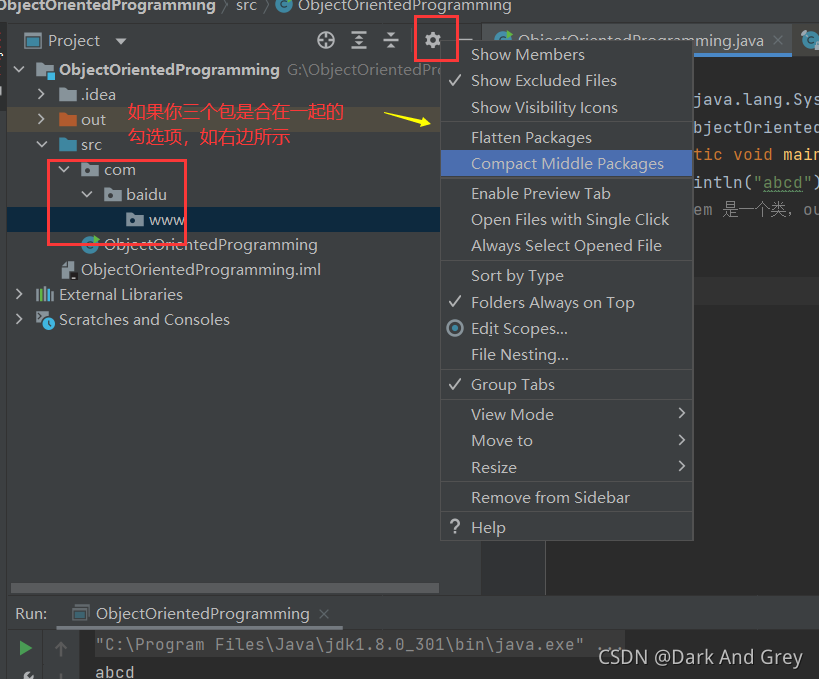
Task: Collapse the src folder
Action: pos(42,144)
